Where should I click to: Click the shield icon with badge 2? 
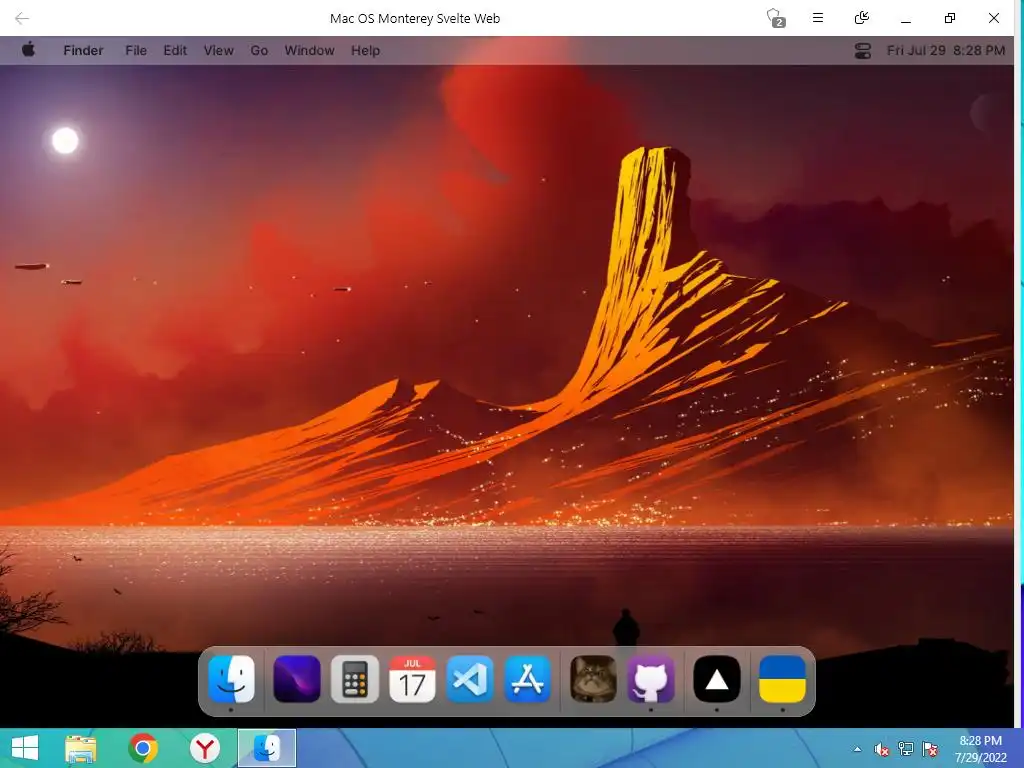coord(775,18)
